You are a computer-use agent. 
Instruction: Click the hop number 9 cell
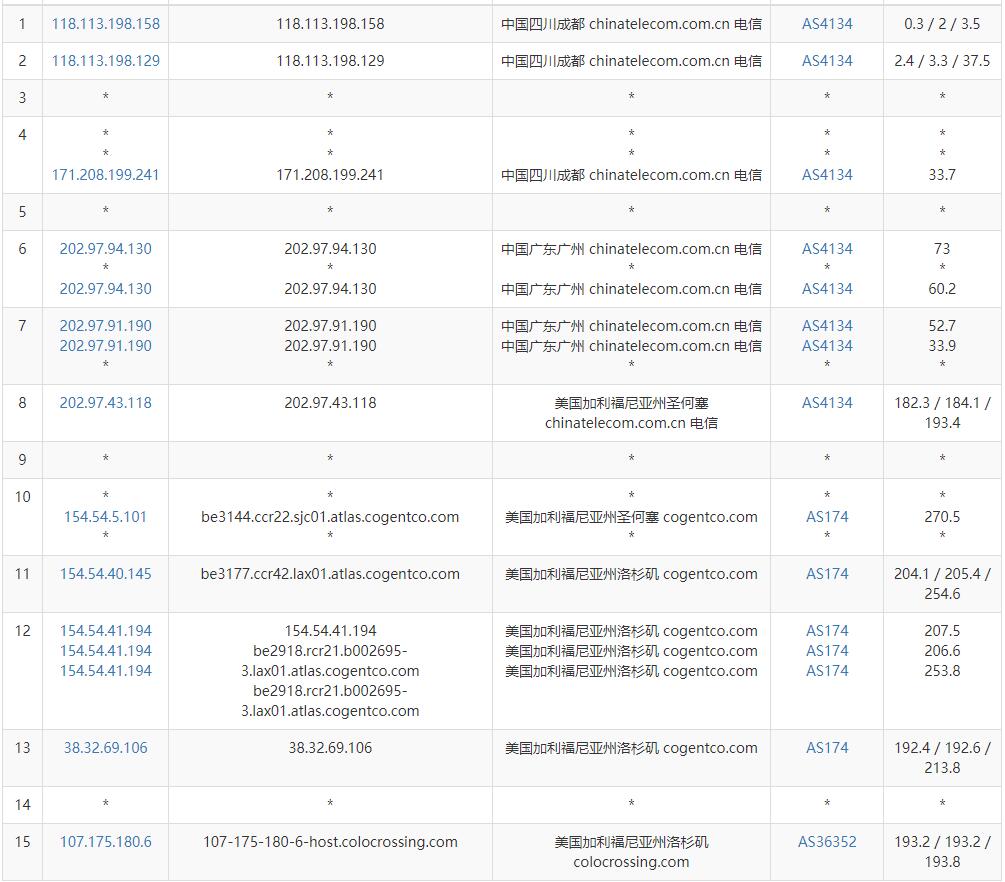pyautogui.click(x=22, y=460)
